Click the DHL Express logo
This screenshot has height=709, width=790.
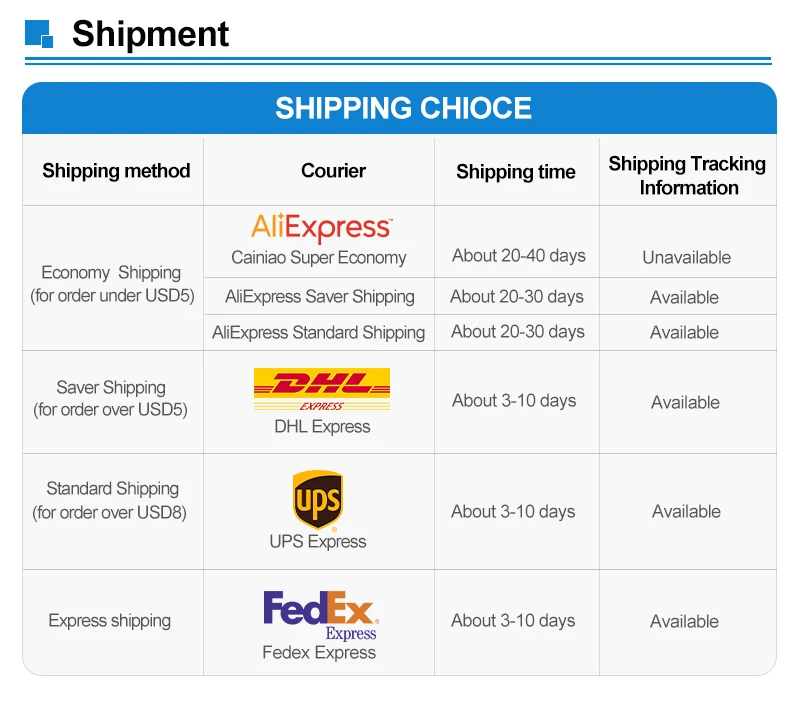321,390
